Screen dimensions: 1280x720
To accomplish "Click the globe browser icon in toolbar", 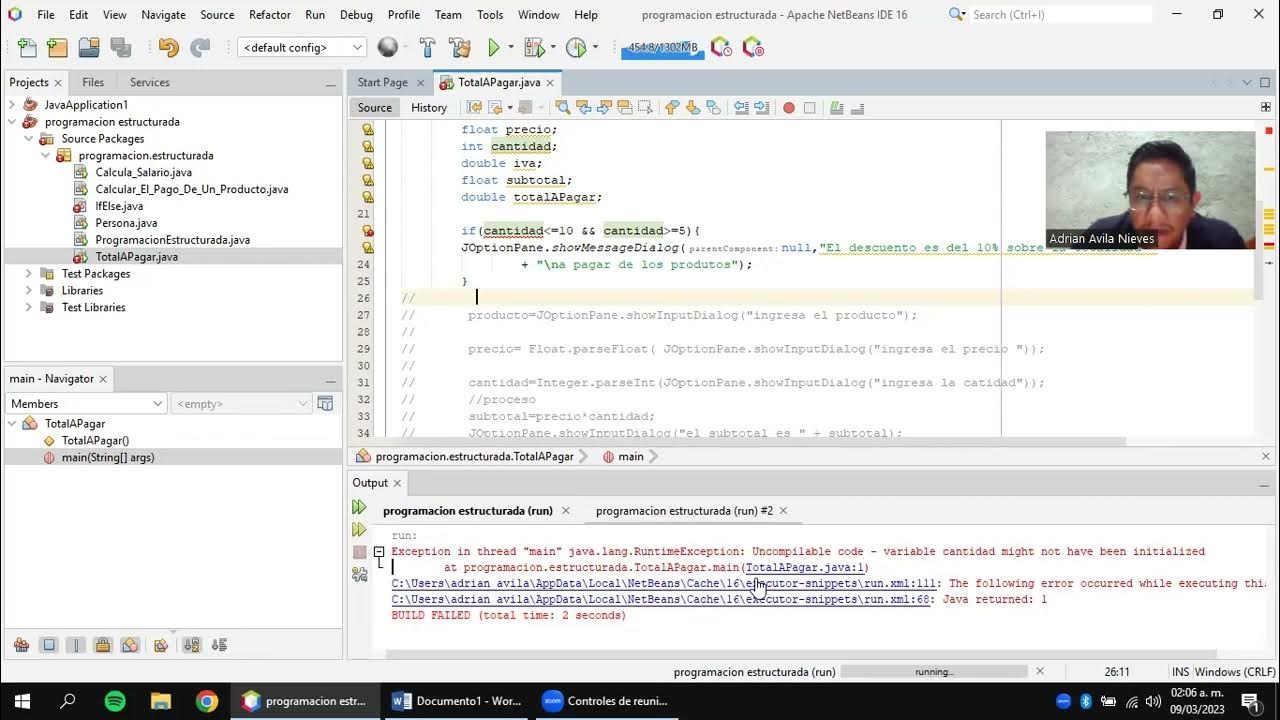I will coord(388,47).
